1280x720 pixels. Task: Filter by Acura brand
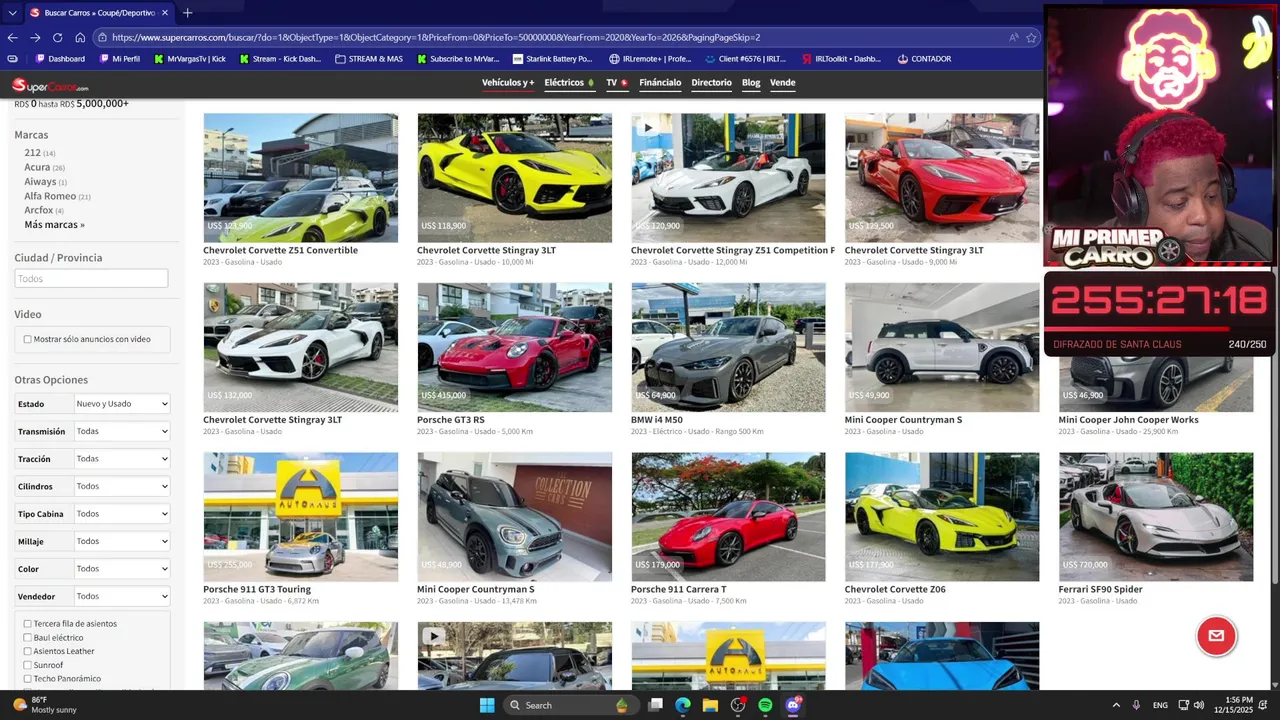(37, 167)
